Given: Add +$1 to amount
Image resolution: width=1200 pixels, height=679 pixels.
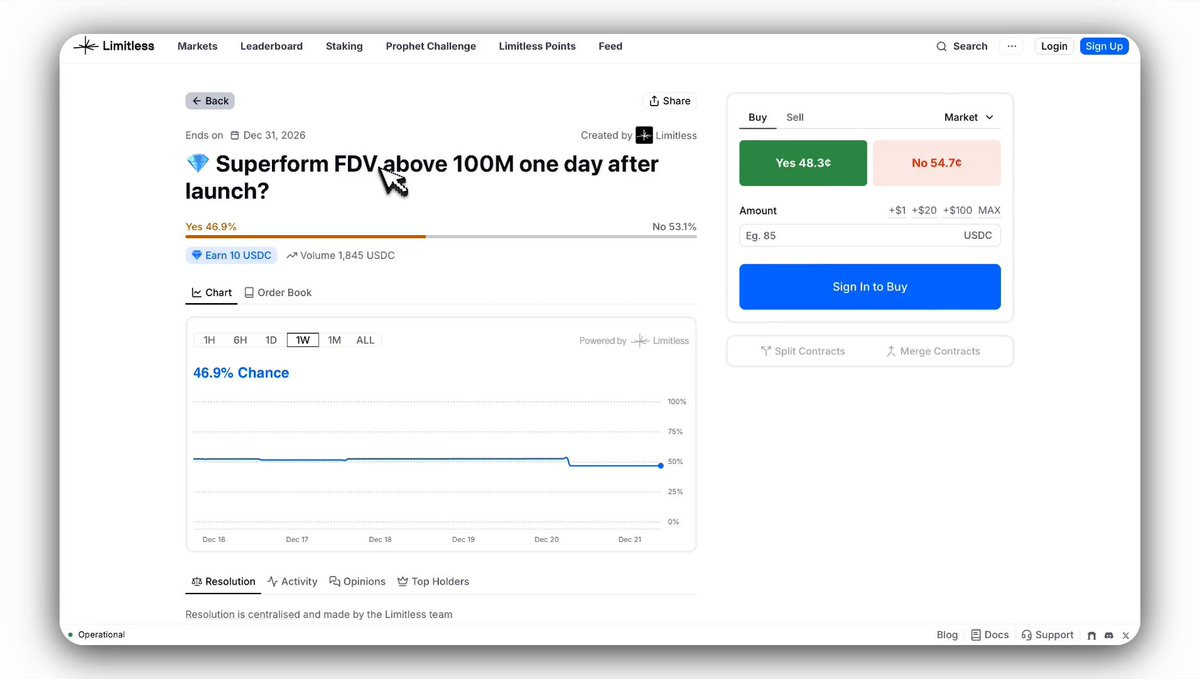Looking at the screenshot, I should click(x=897, y=211).
